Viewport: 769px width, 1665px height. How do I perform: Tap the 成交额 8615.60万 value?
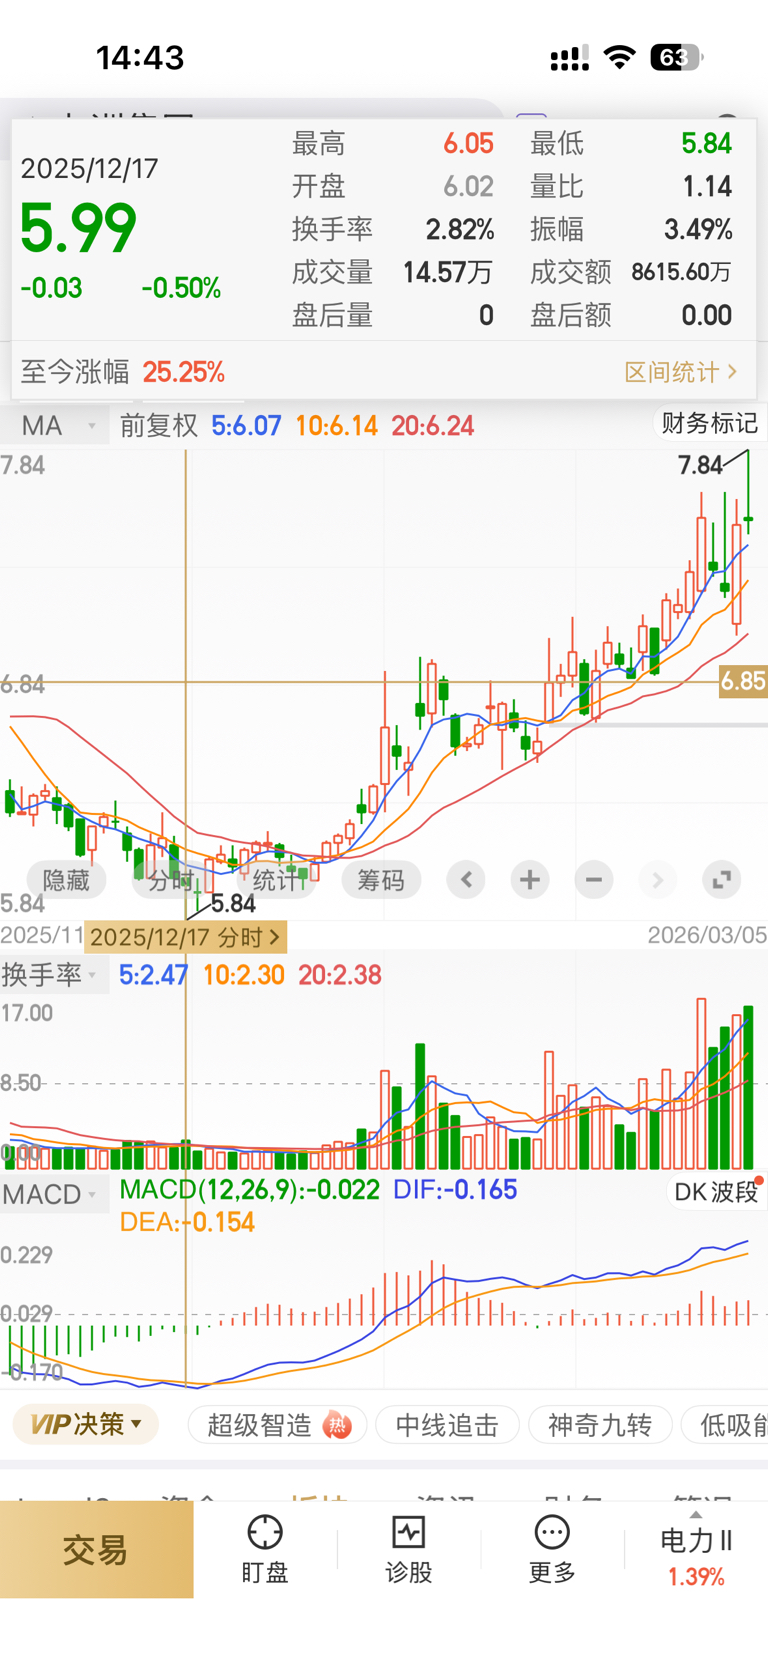(681, 272)
